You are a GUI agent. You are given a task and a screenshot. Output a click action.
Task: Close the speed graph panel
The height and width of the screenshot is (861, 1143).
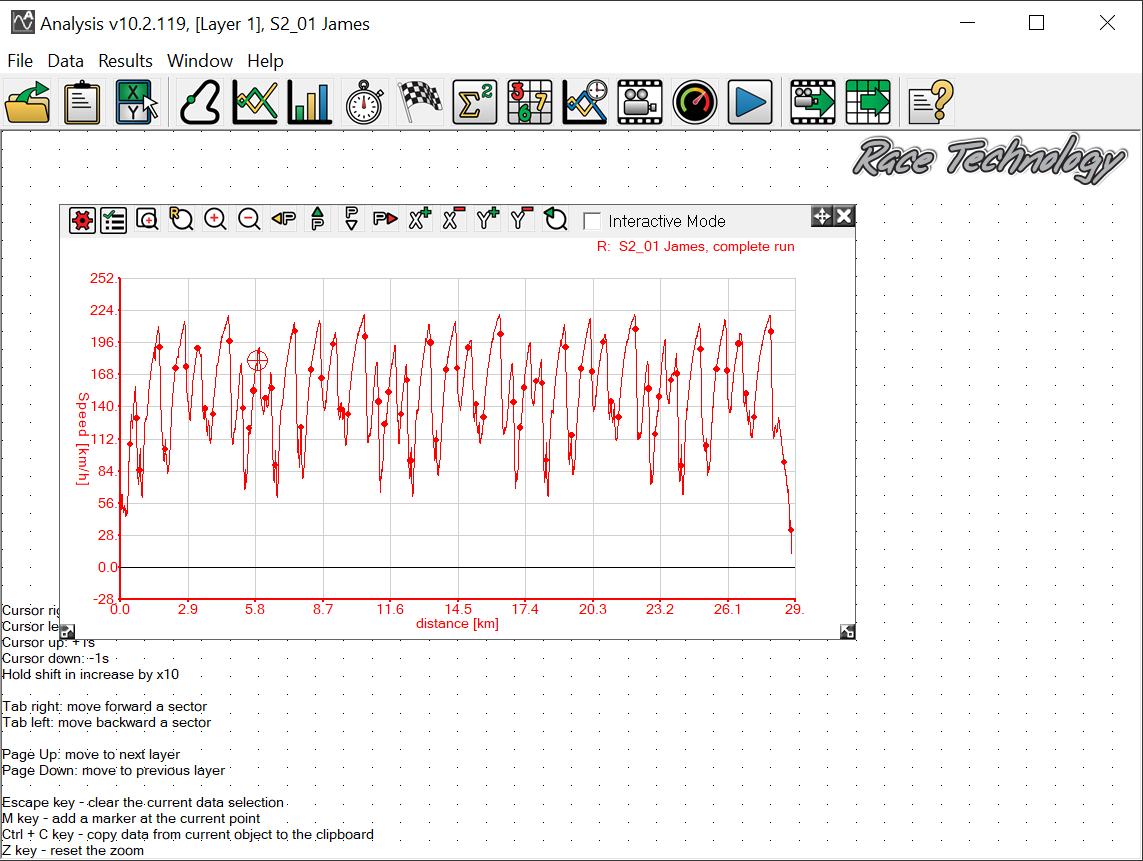845,216
